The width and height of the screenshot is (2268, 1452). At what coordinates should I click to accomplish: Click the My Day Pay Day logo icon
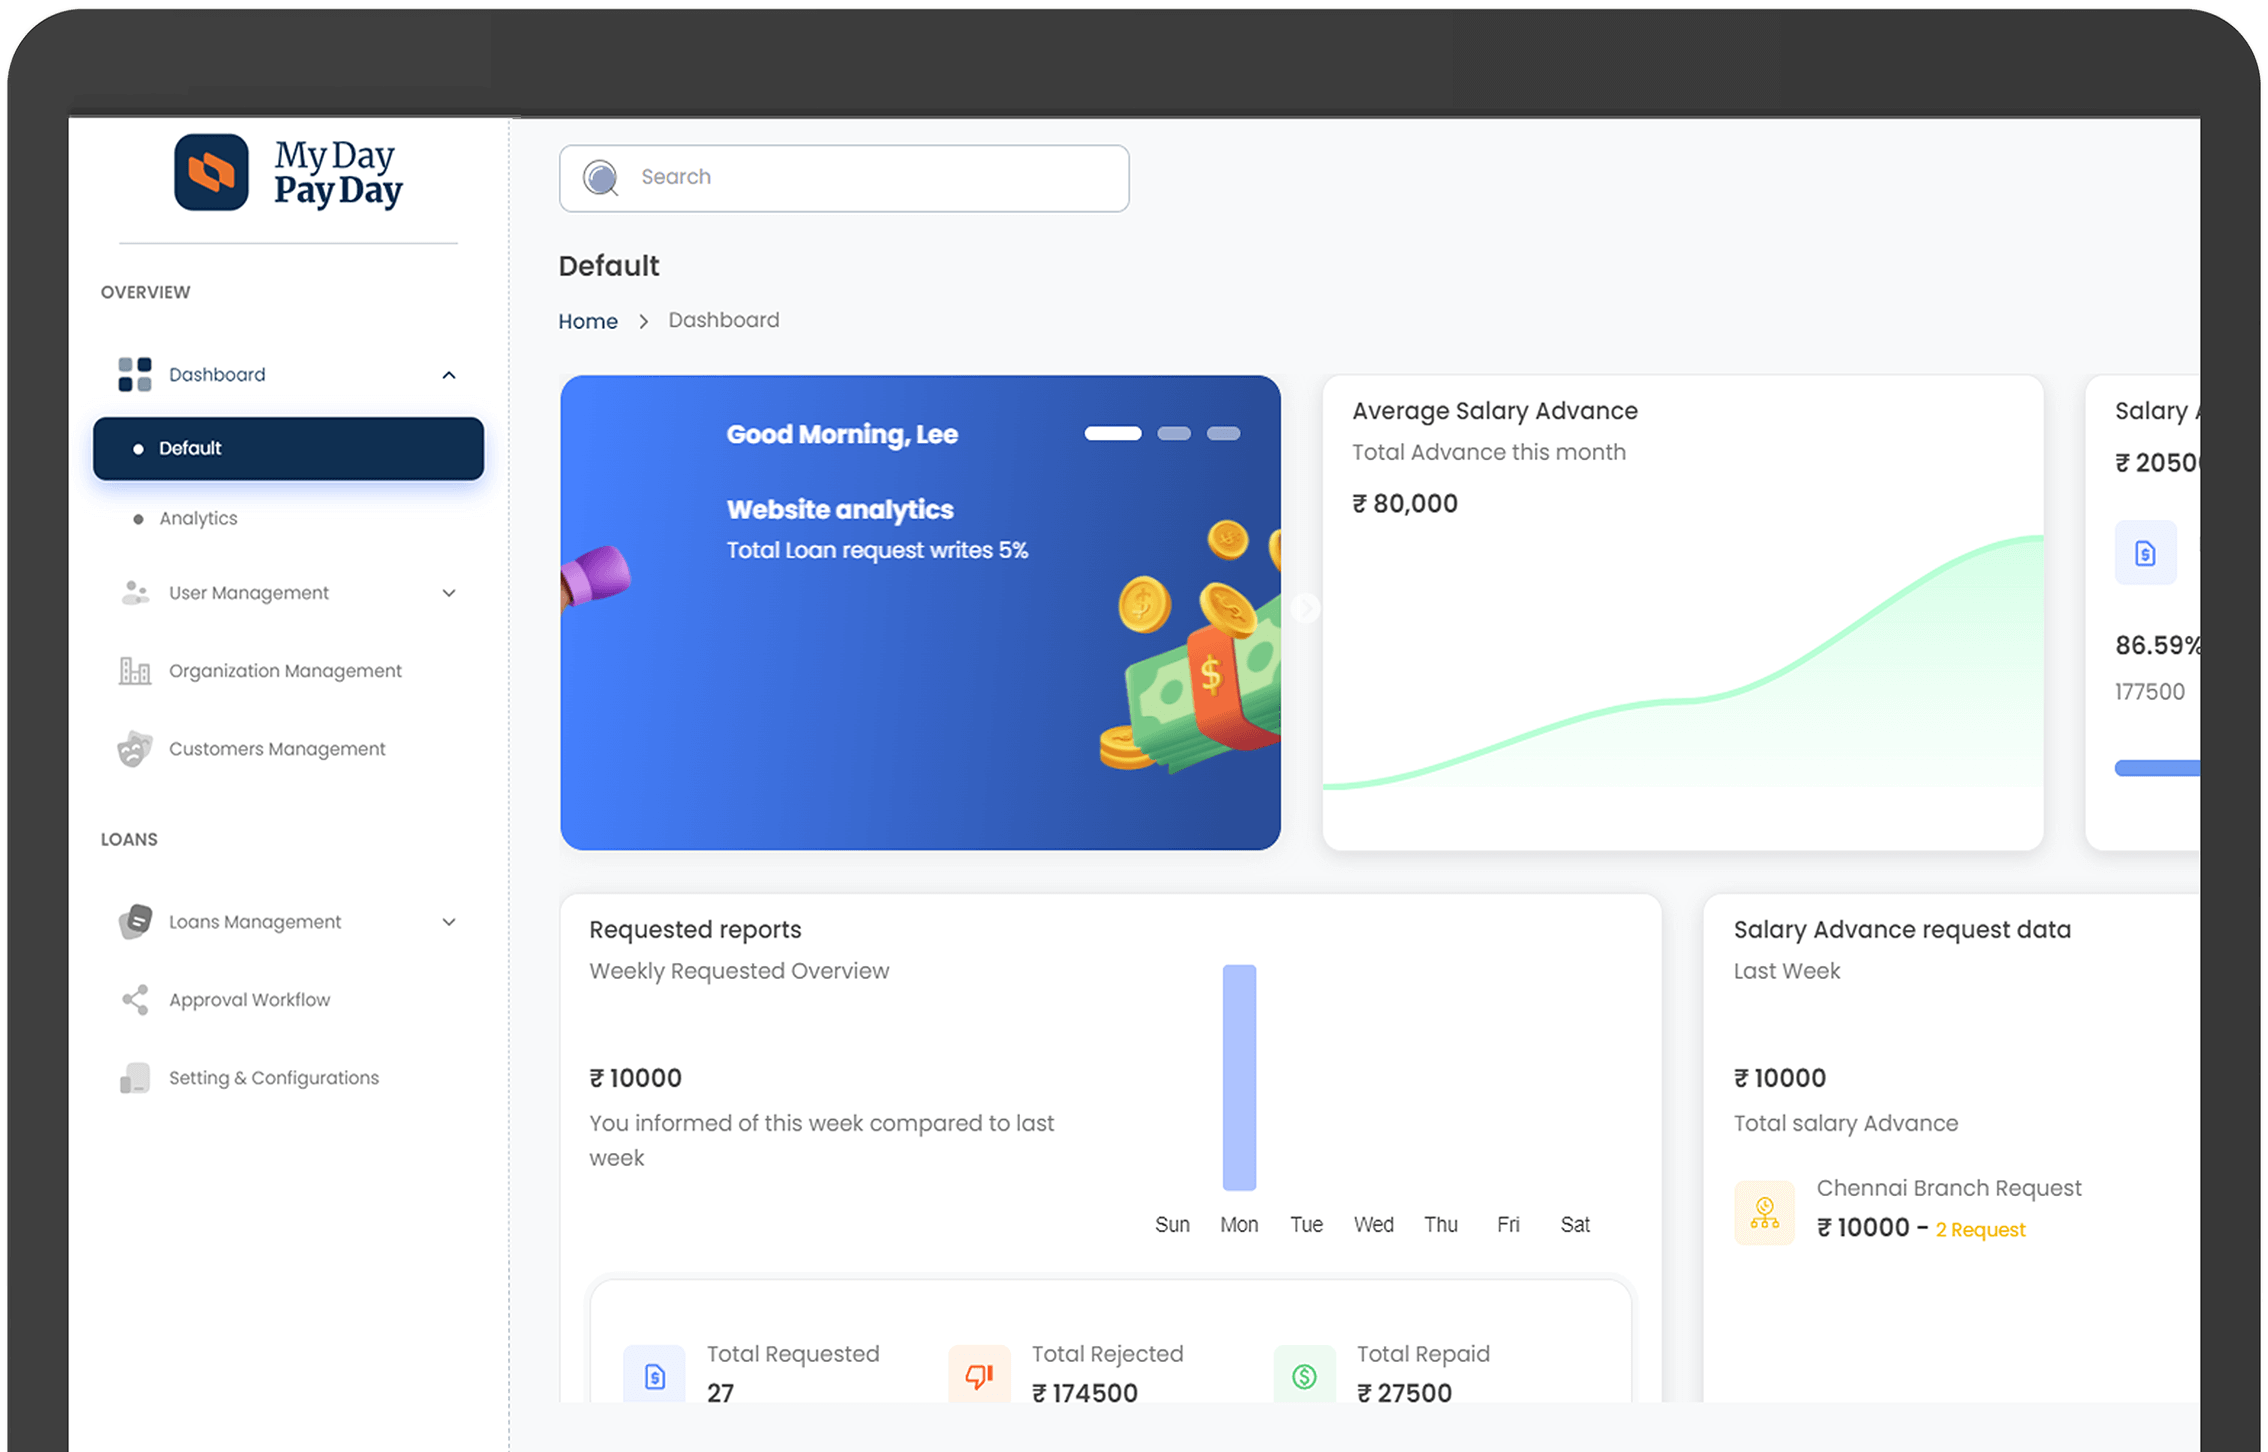point(211,172)
